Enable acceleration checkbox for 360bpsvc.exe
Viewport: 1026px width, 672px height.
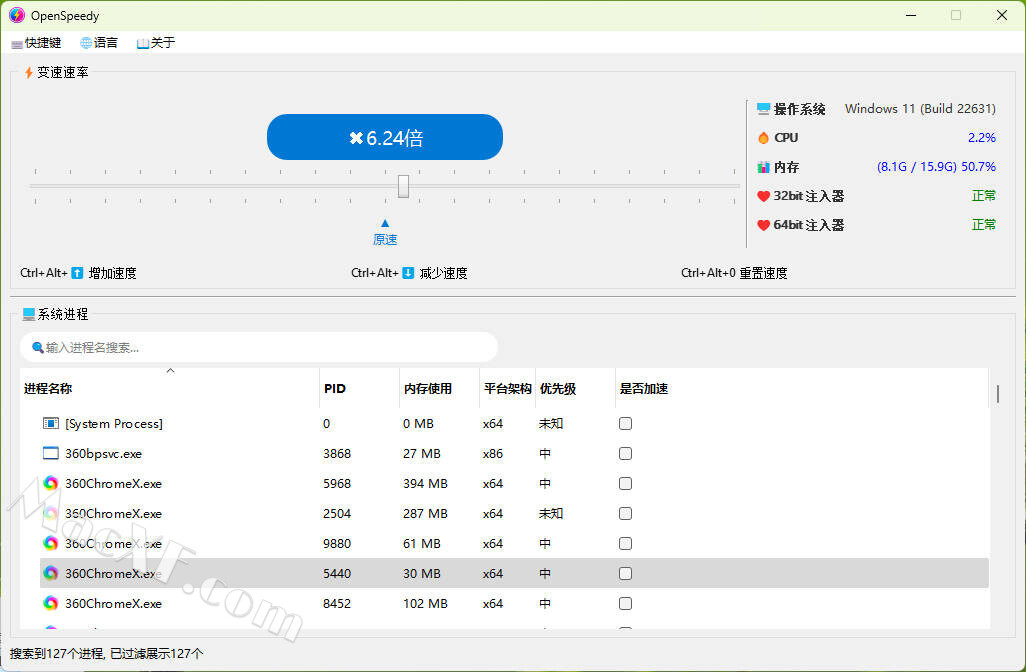625,453
